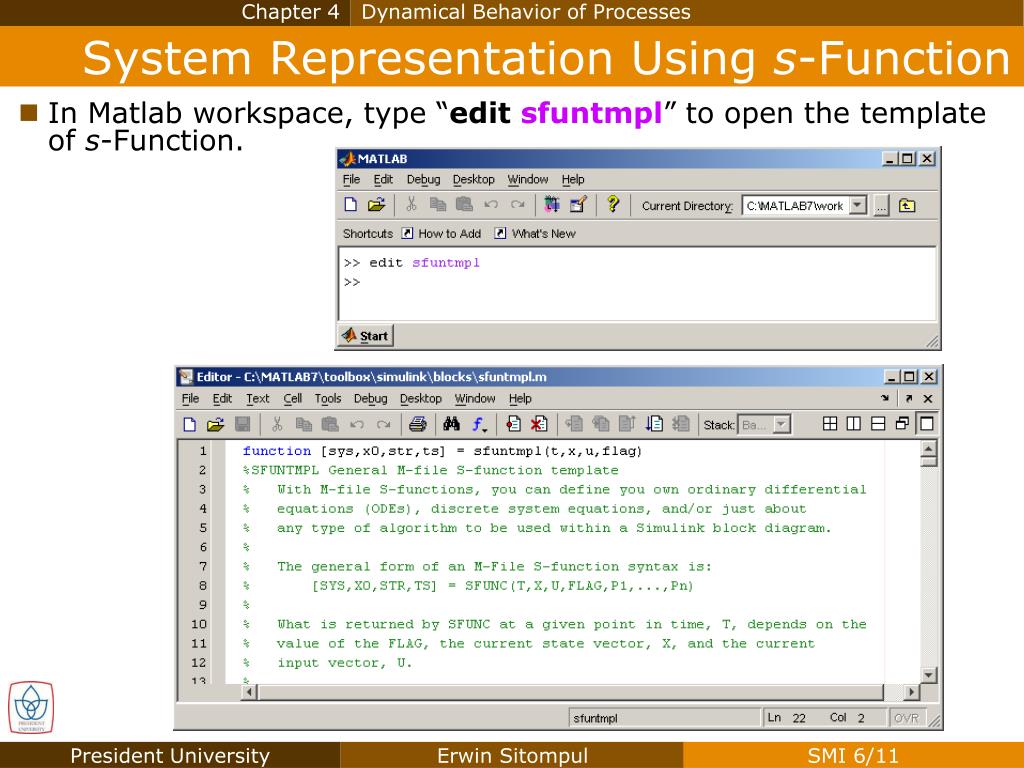Open Help menu in MATLAB window
The image size is (1024, 768).
[573, 180]
